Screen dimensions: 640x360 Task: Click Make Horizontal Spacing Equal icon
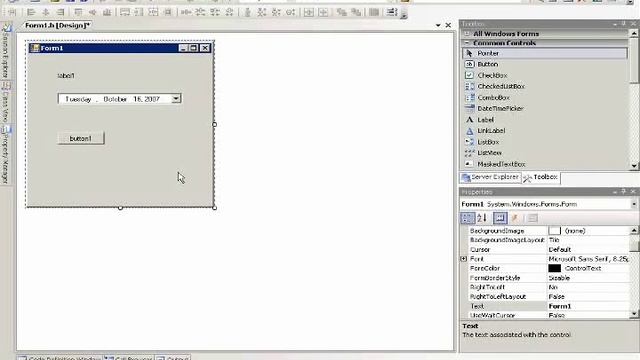coord(186,12)
